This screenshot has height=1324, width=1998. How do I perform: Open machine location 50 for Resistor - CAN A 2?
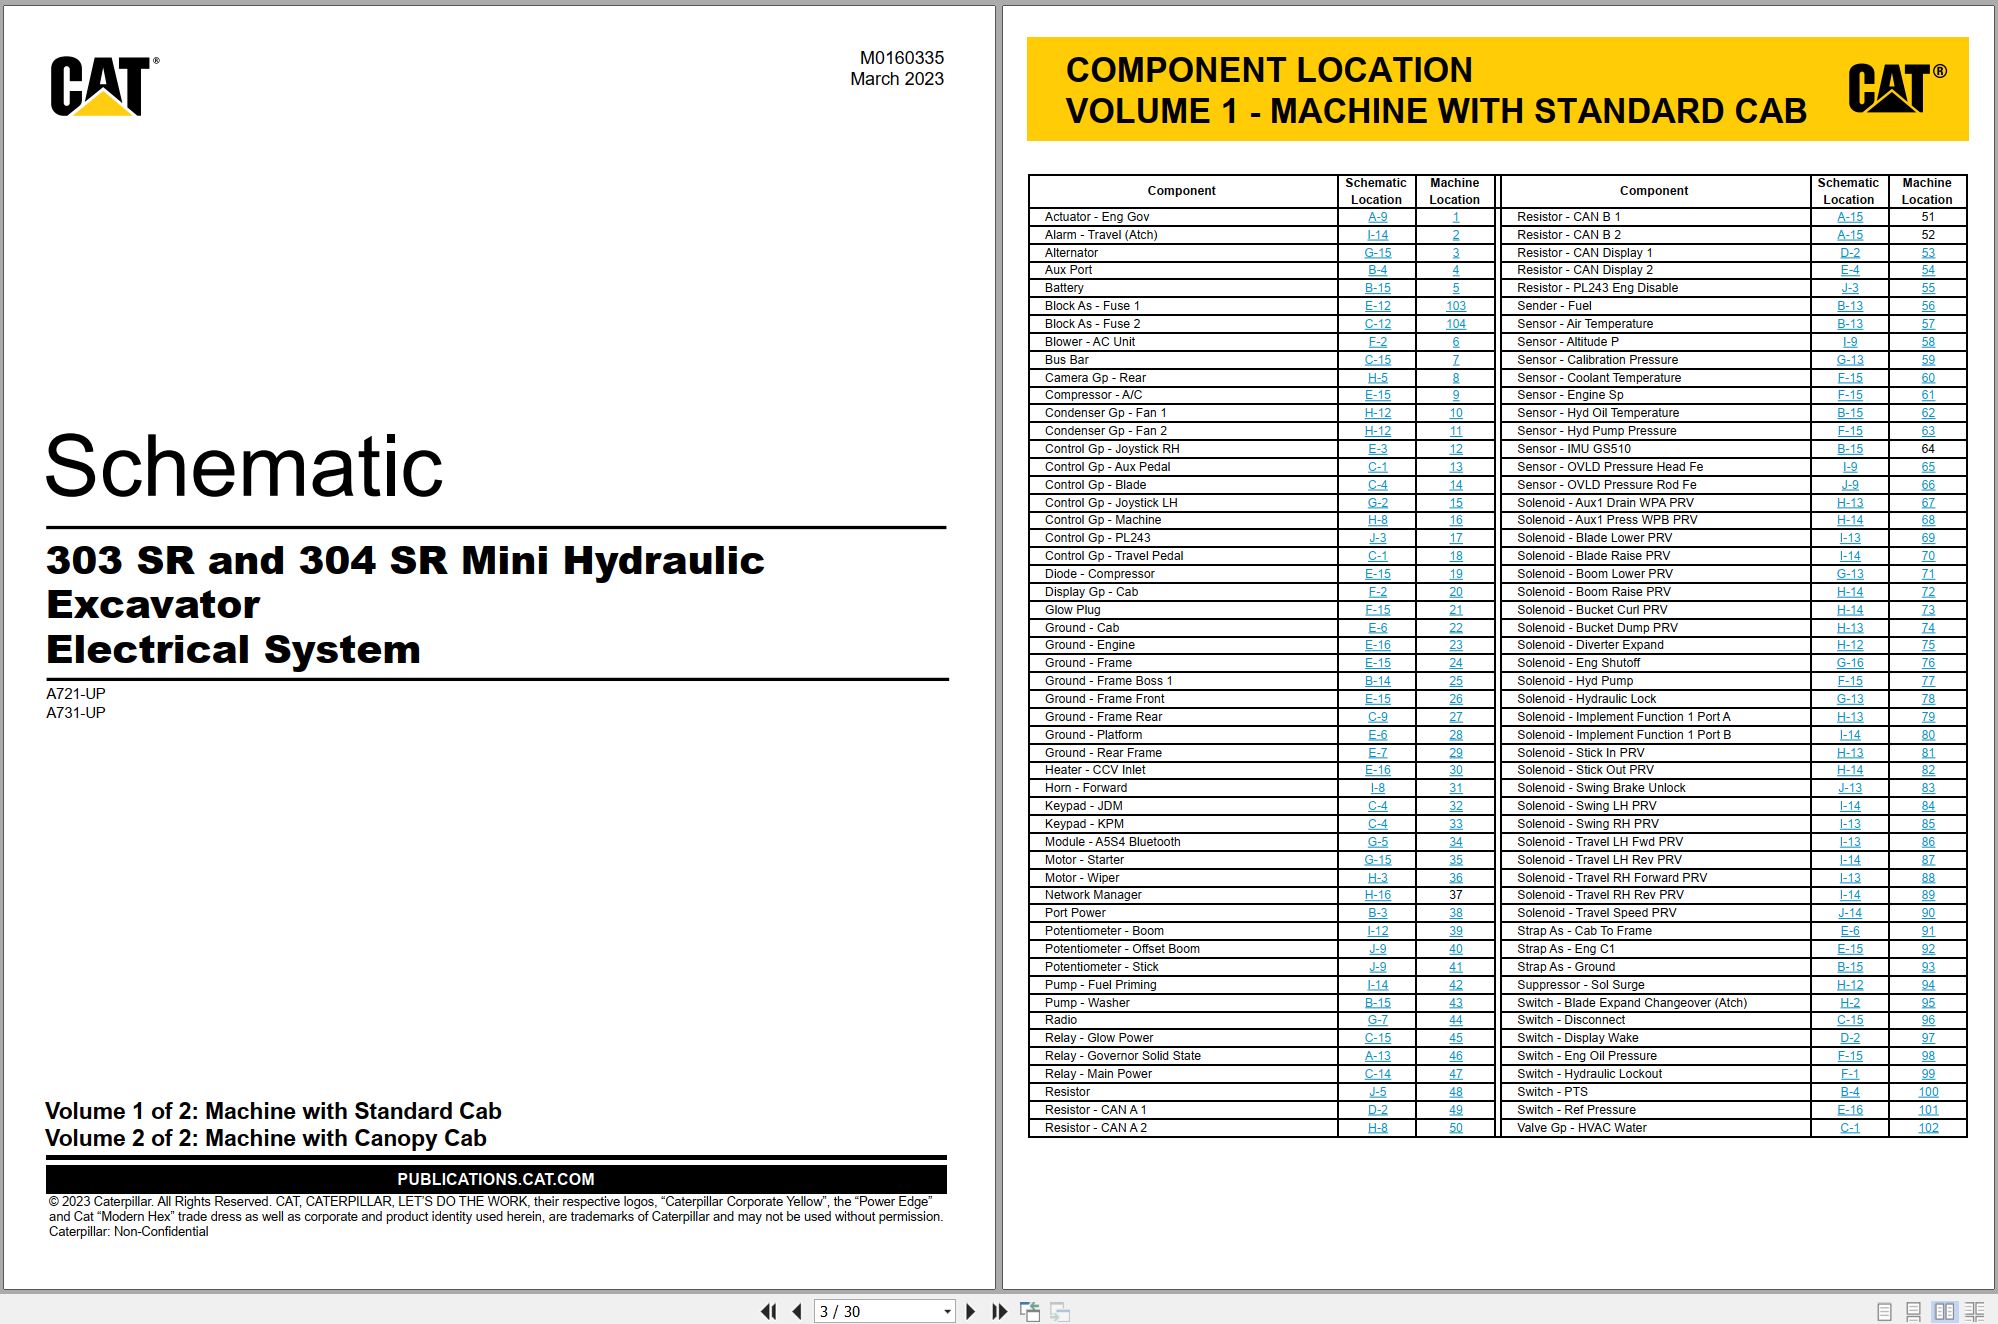click(x=1455, y=1128)
